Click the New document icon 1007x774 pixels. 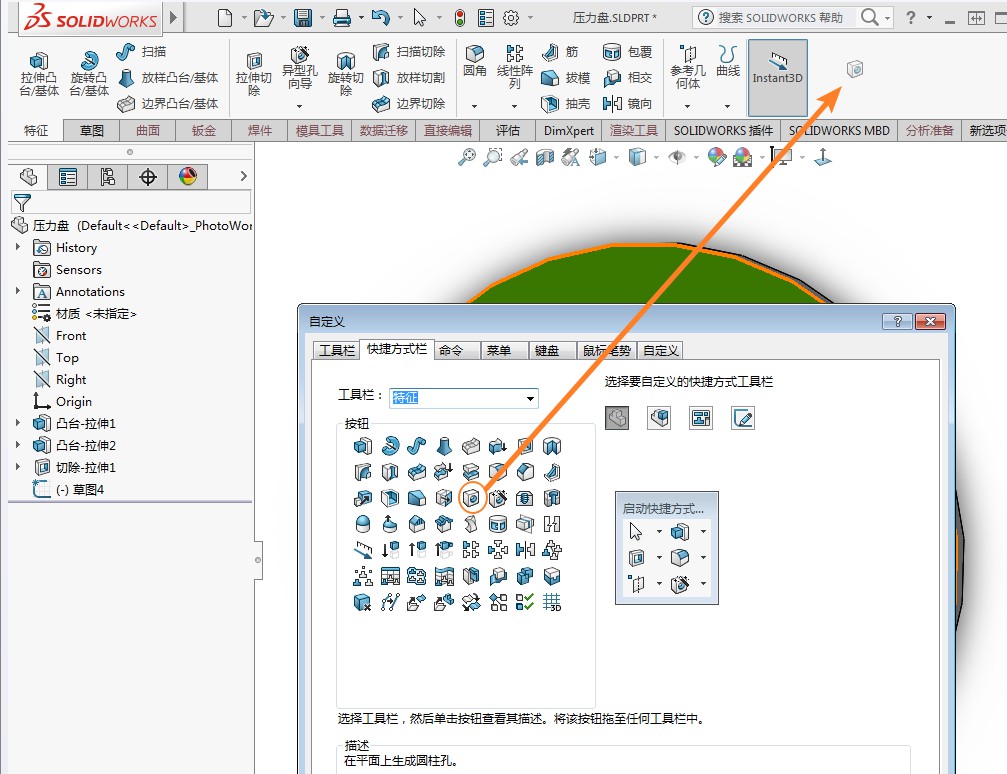(x=225, y=17)
